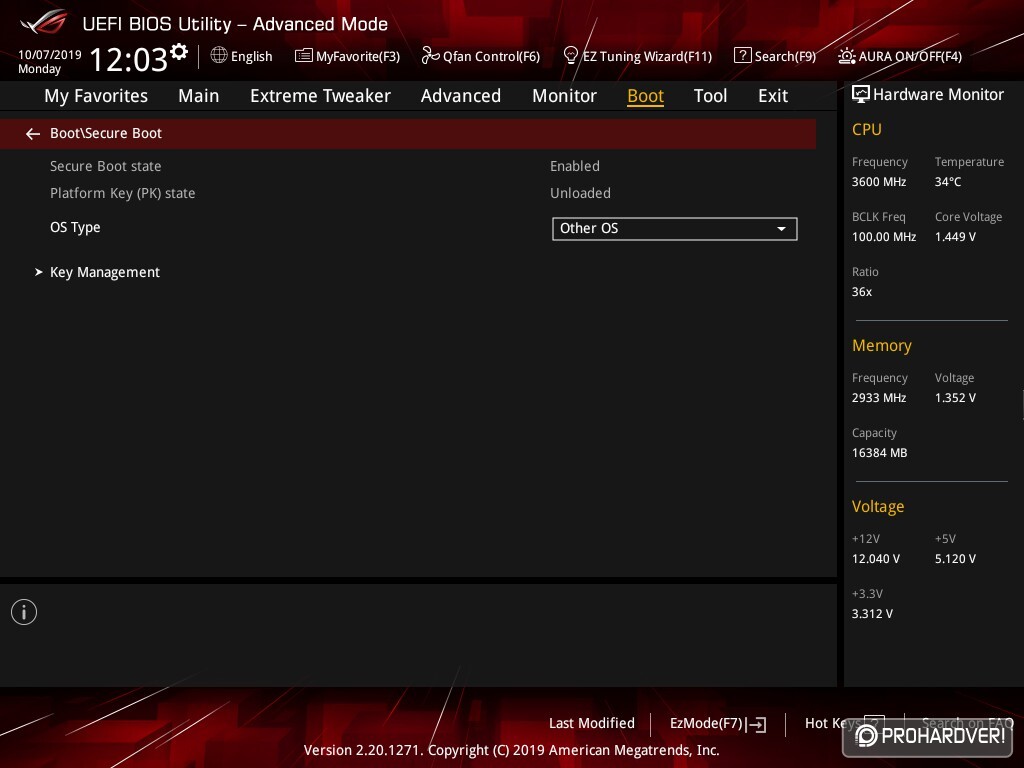
Task: Open the Monitor tab
Action: tap(564, 96)
